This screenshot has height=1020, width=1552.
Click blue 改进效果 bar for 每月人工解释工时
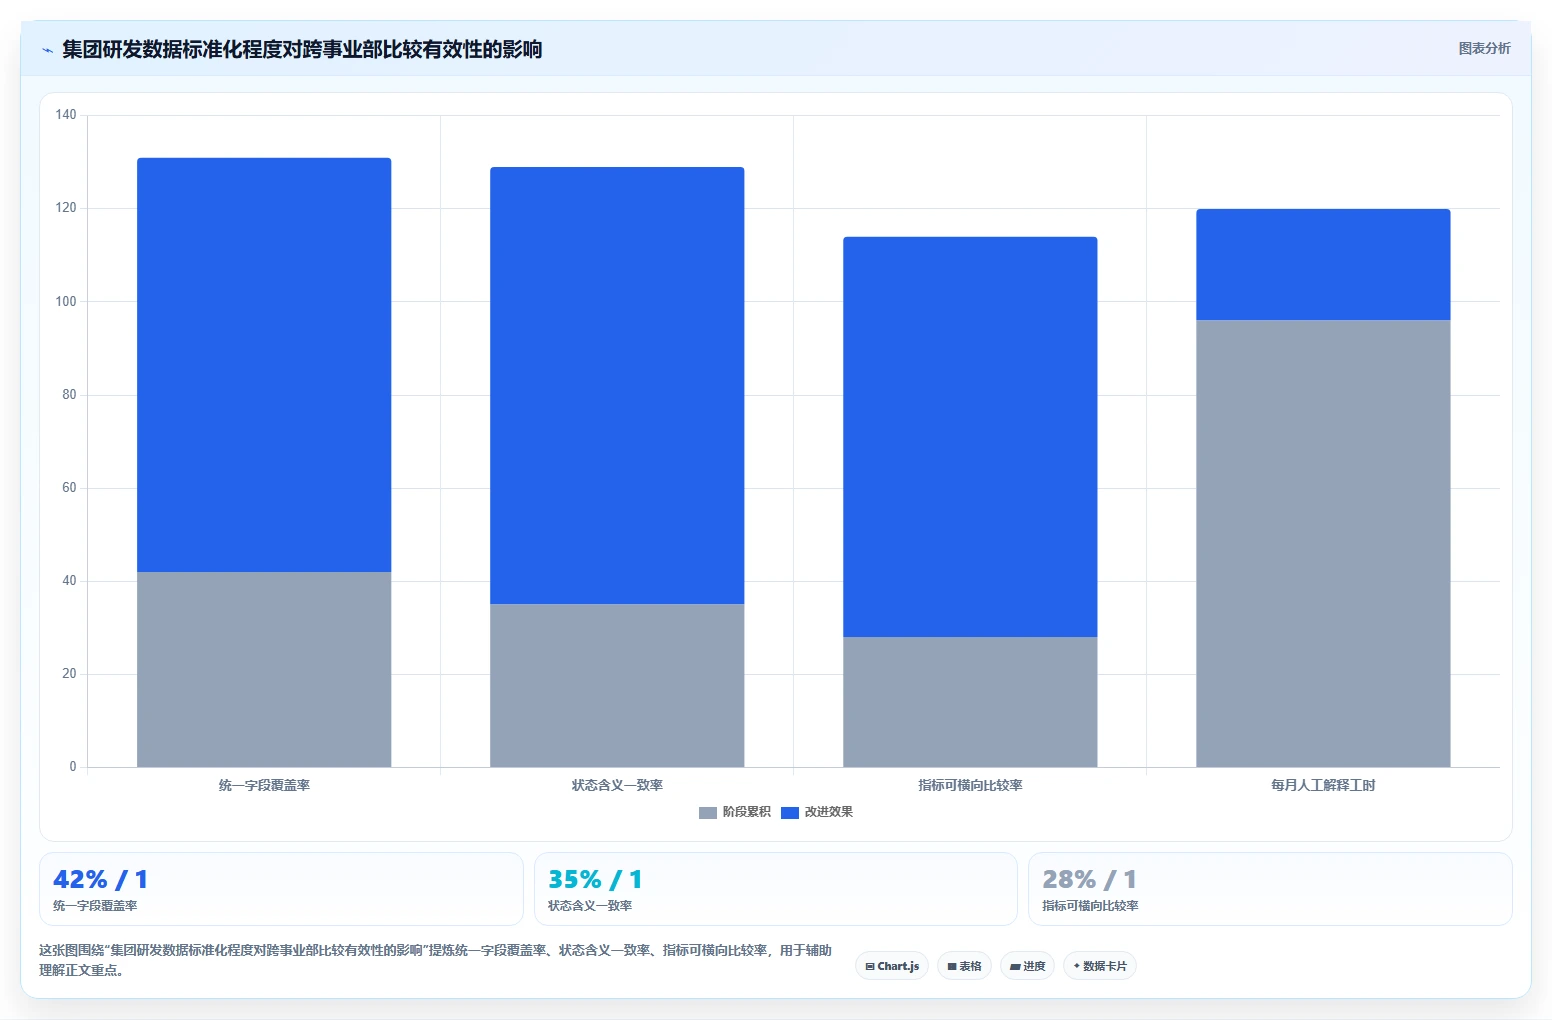coord(1323,265)
